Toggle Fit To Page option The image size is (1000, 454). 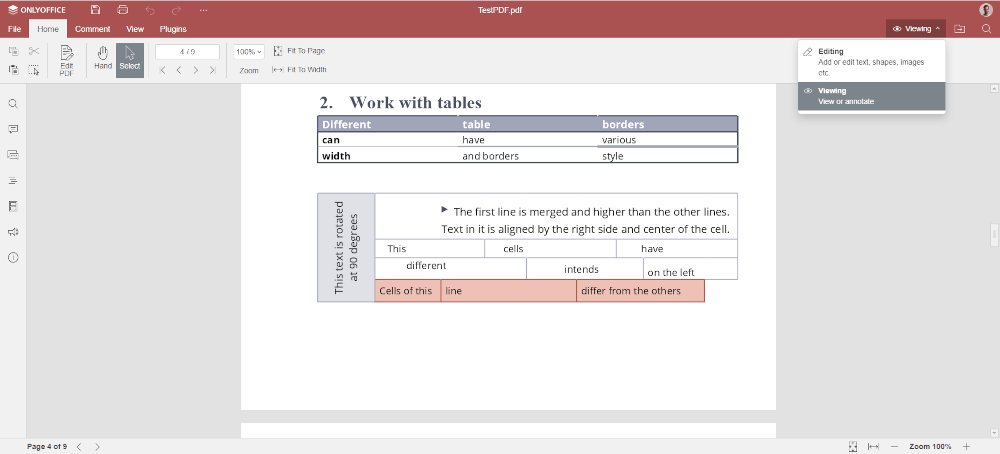pyautogui.click(x=299, y=51)
